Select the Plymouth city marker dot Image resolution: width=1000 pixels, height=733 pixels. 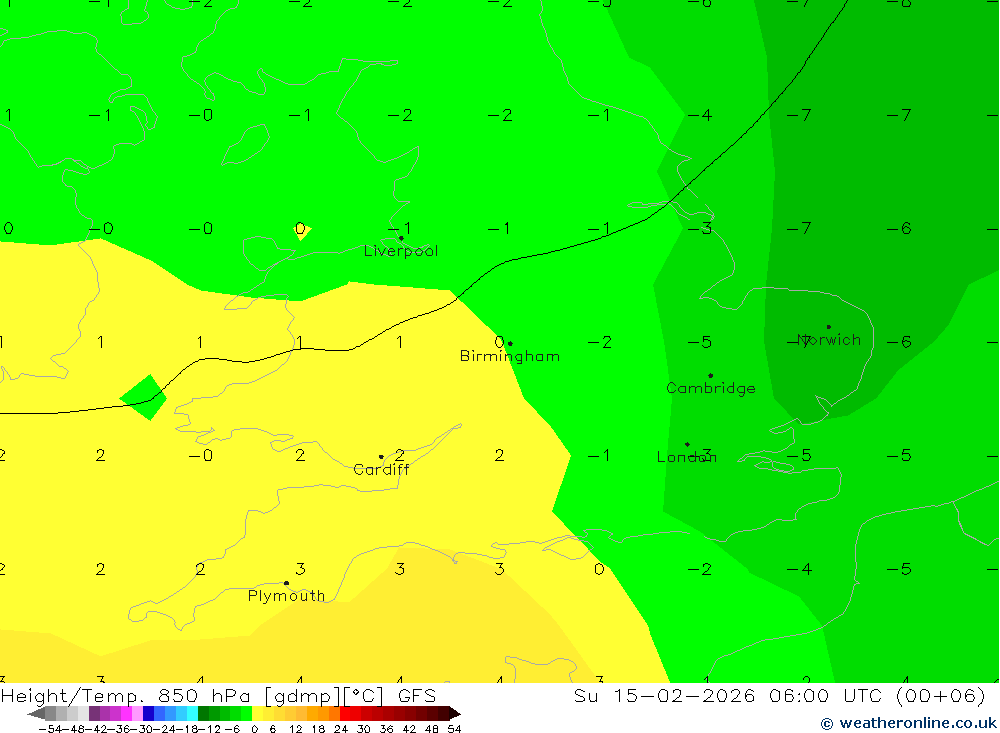pos(286,583)
